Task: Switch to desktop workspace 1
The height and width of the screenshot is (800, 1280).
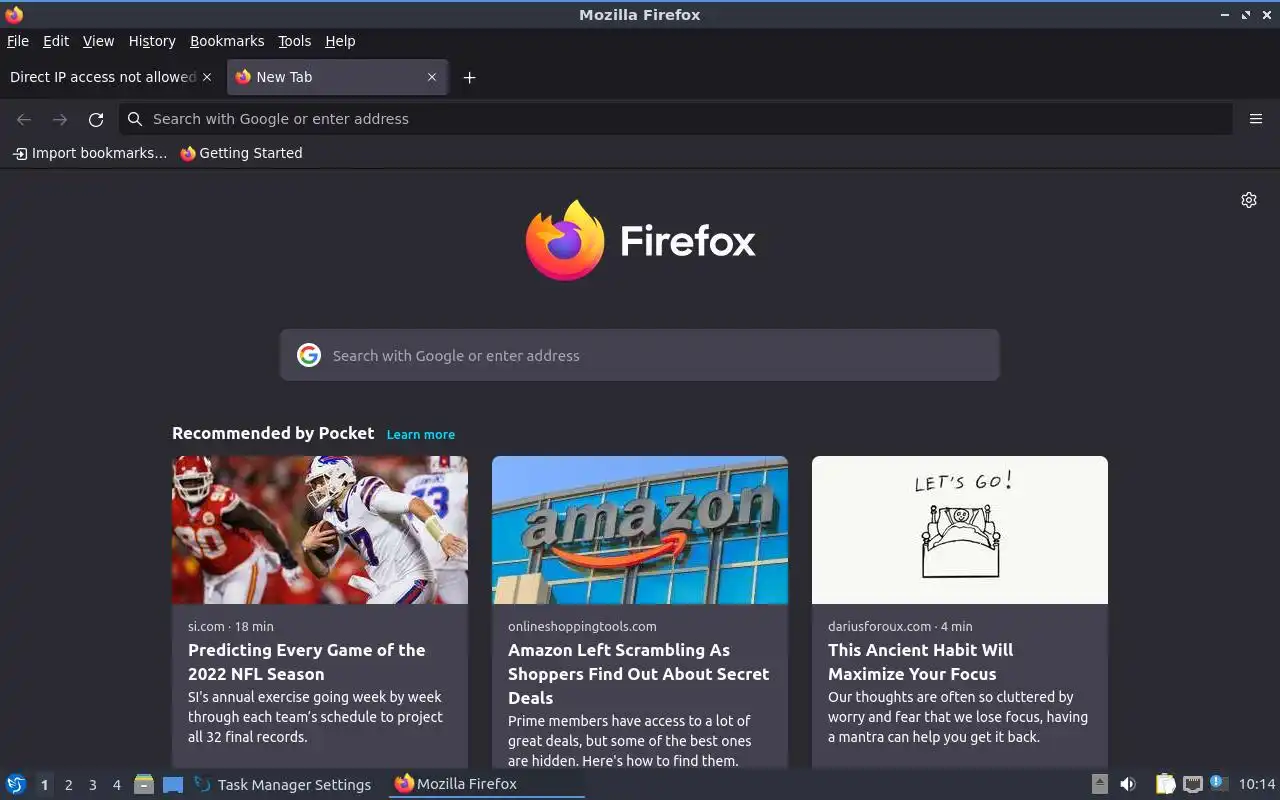Action: [x=44, y=785]
